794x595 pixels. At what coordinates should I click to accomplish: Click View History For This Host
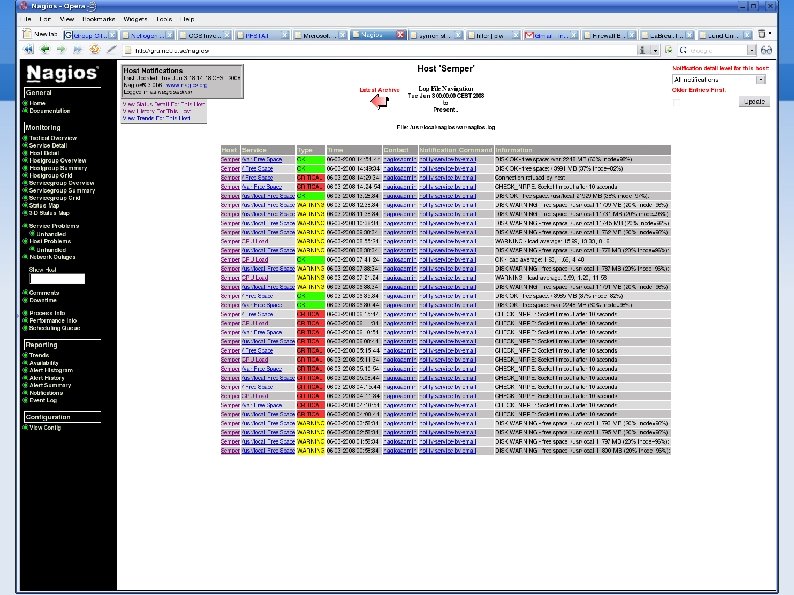(x=157, y=111)
